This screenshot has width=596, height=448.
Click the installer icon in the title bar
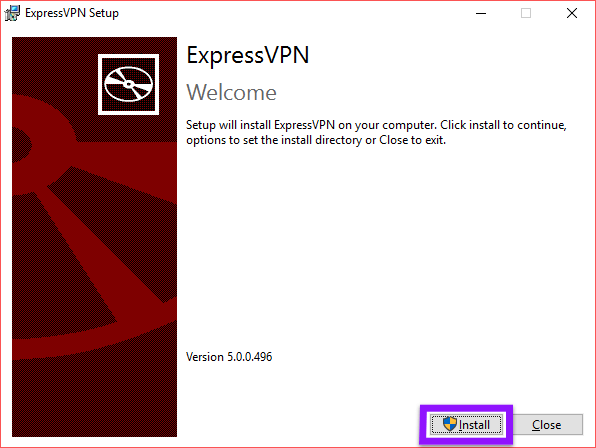click(x=12, y=13)
